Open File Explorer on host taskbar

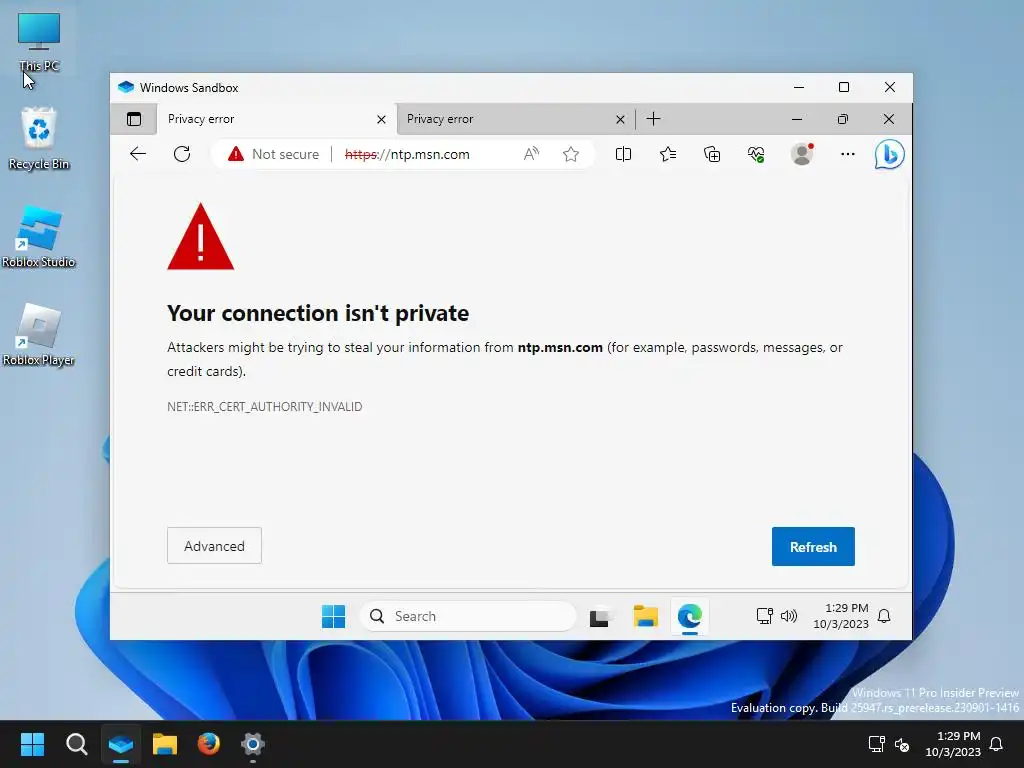click(165, 744)
